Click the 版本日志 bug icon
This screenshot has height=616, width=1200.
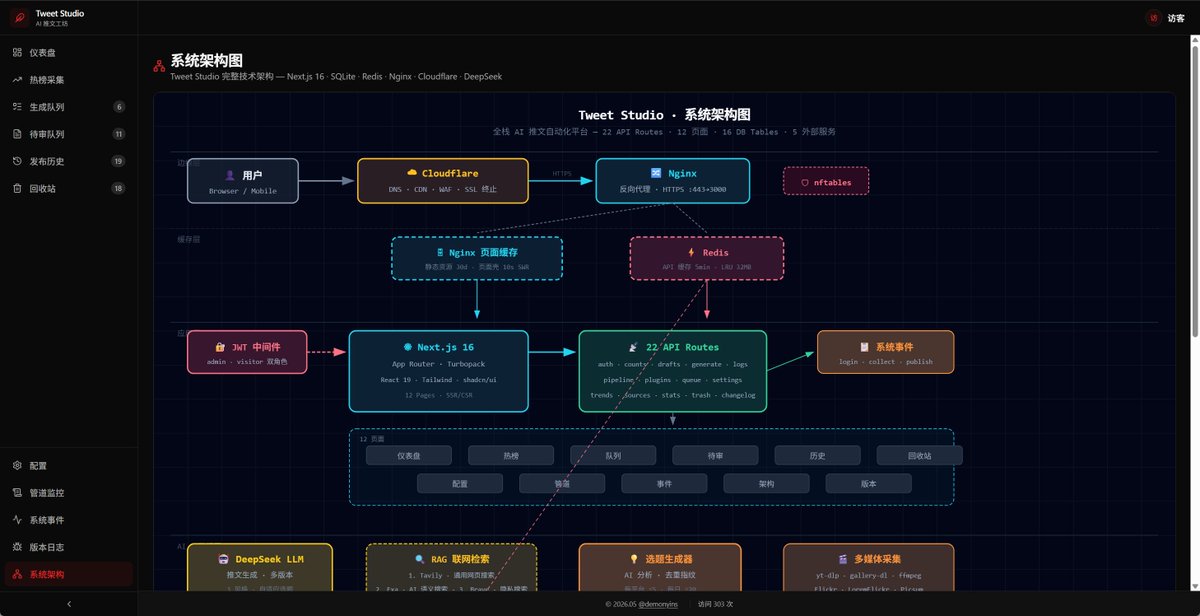pyautogui.click(x=17, y=547)
